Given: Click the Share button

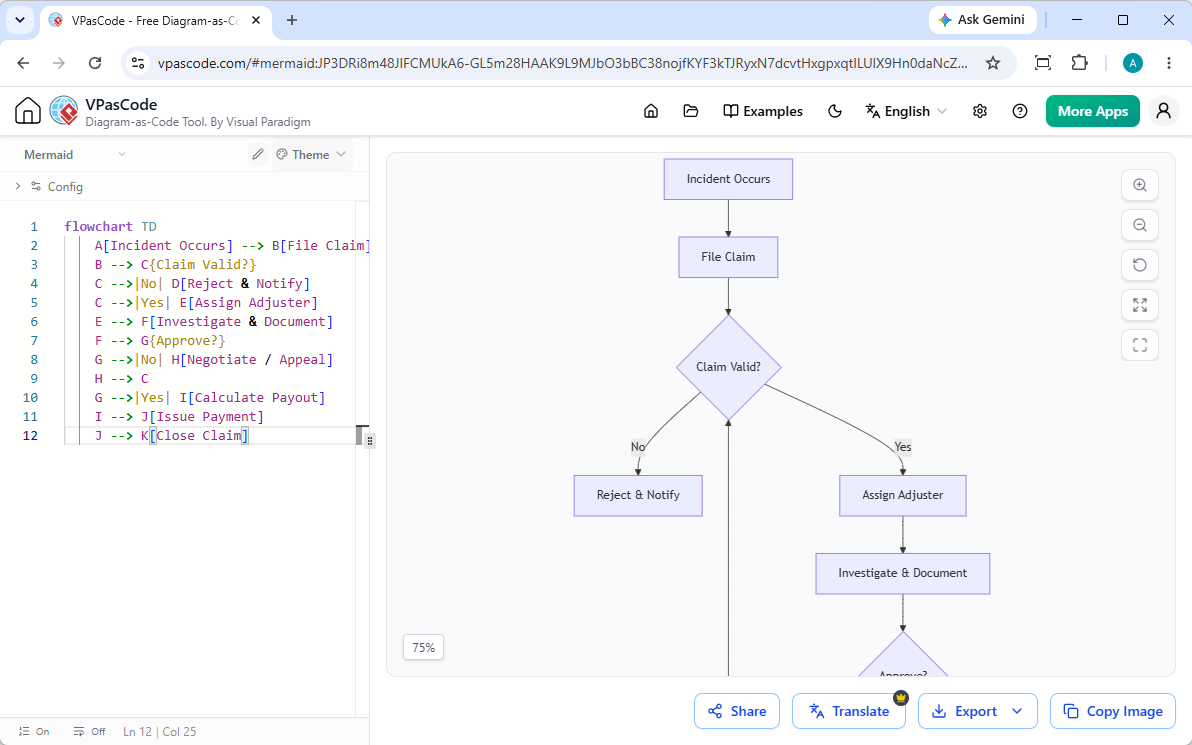Looking at the screenshot, I should tap(737, 711).
